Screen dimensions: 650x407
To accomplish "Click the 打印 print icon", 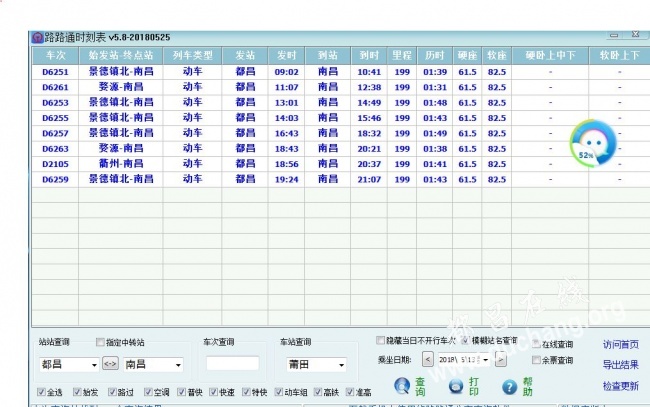I will 456,386.
